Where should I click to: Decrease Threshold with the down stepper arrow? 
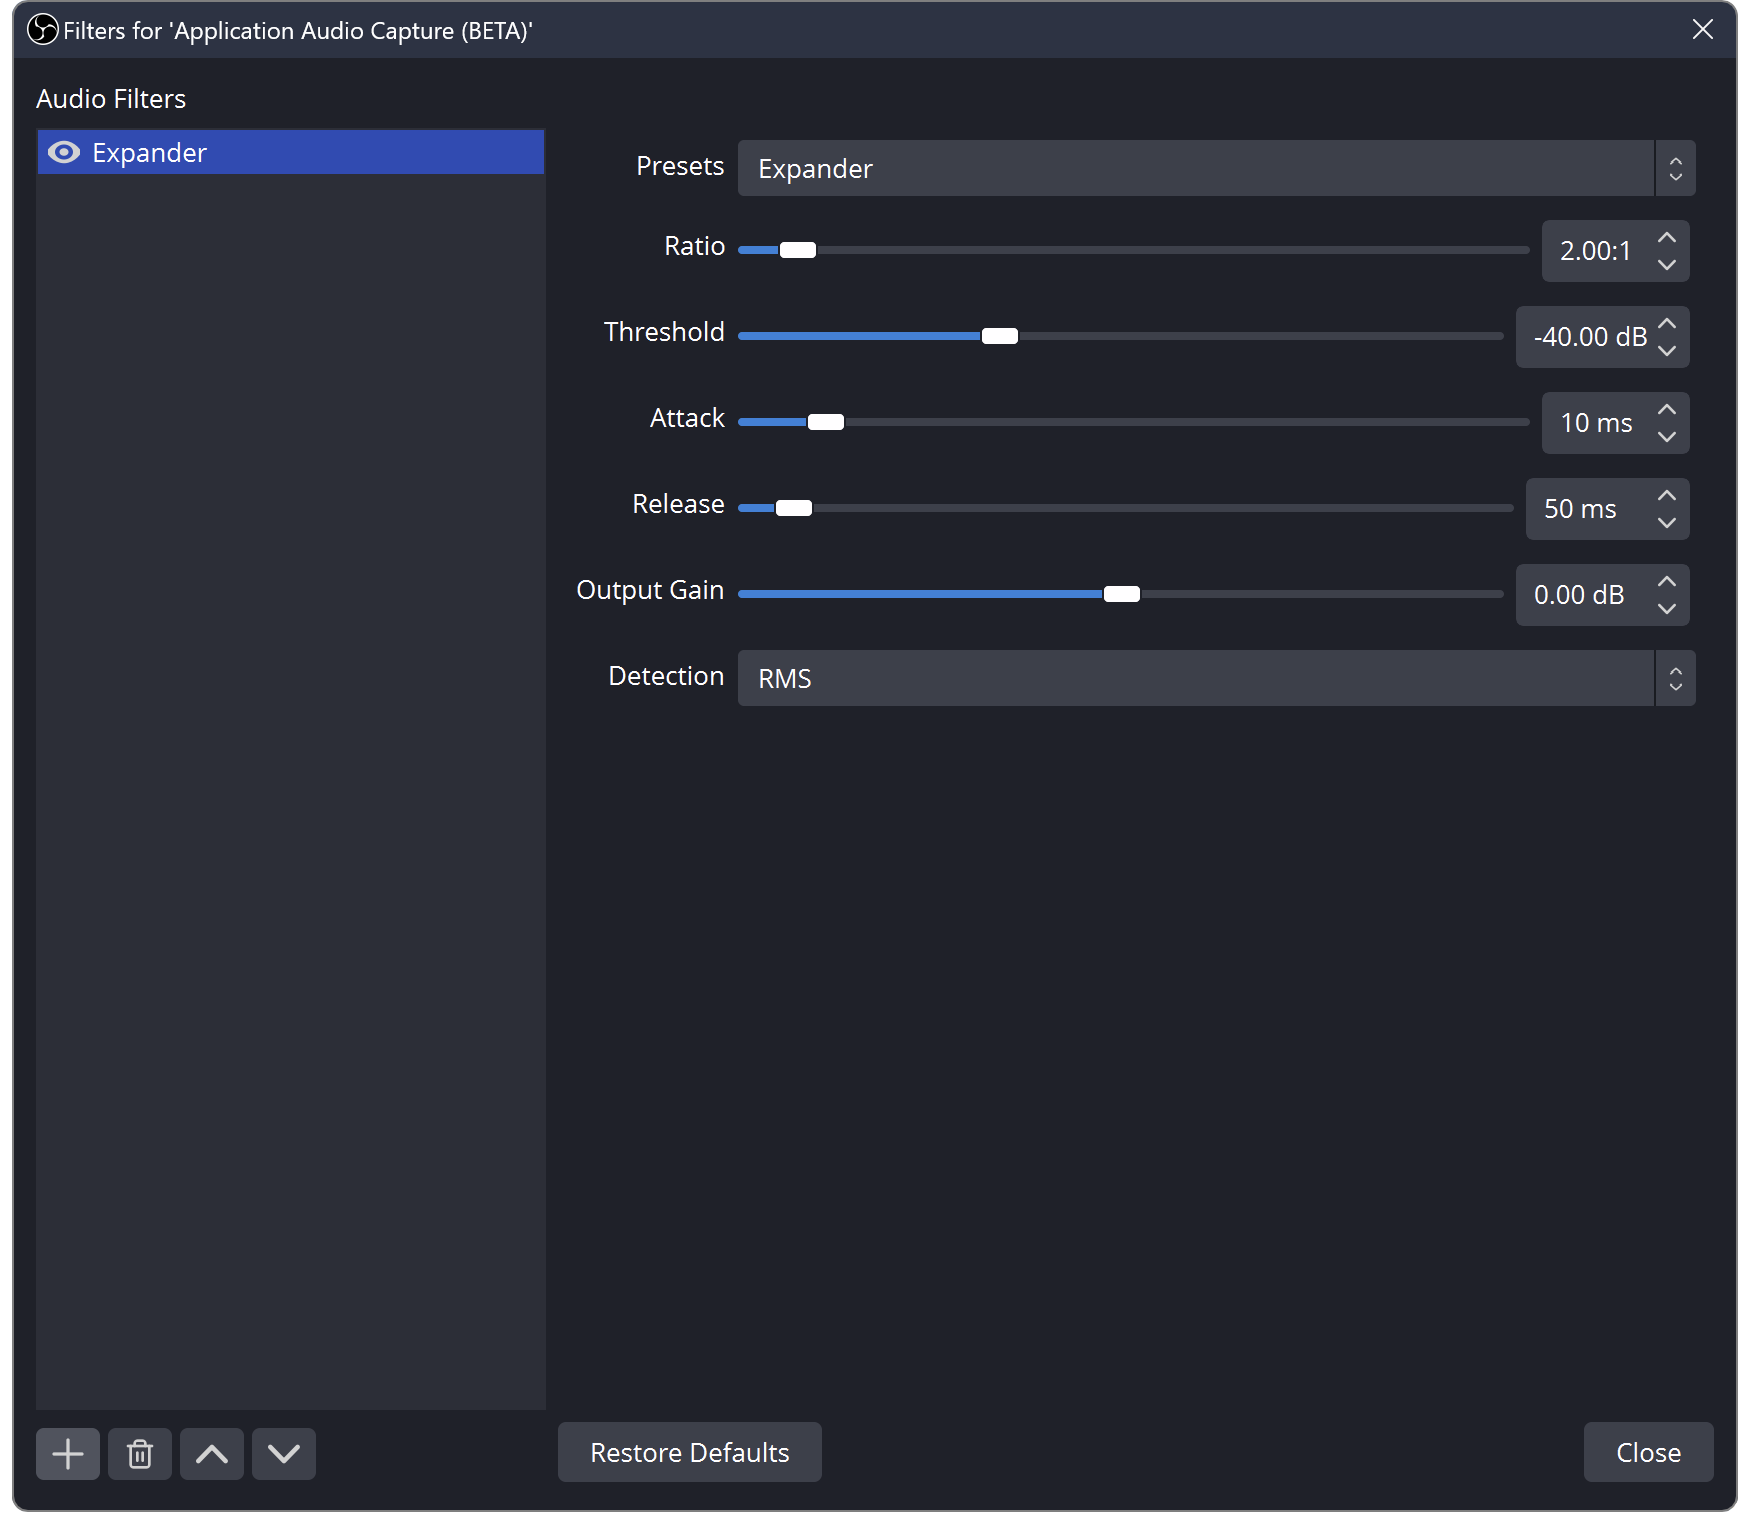point(1666,350)
